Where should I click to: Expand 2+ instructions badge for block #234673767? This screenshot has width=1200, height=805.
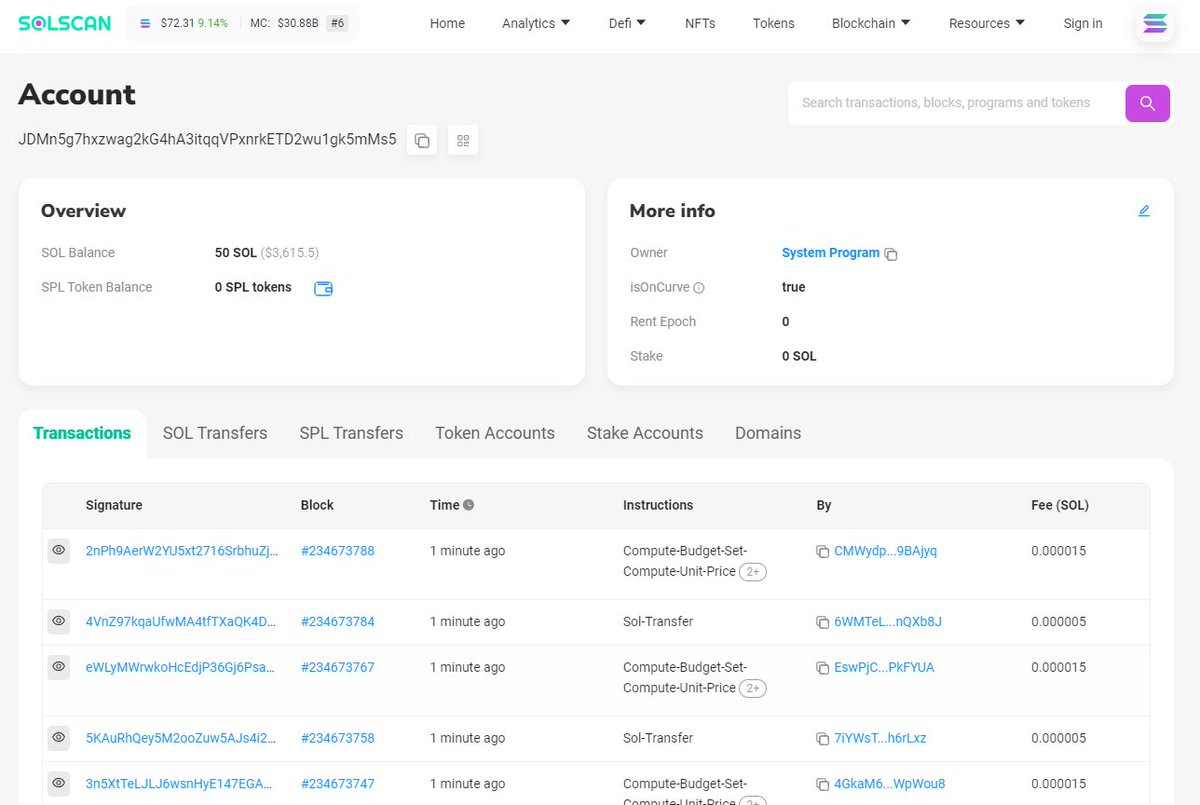(753, 689)
